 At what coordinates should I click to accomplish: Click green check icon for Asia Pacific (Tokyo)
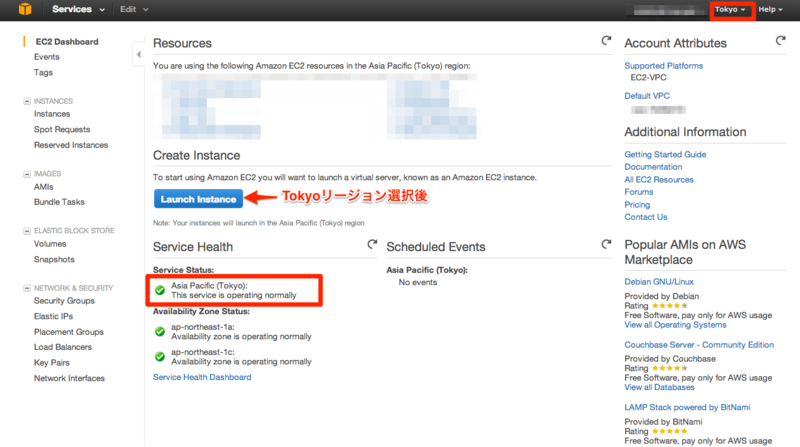(160, 290)
